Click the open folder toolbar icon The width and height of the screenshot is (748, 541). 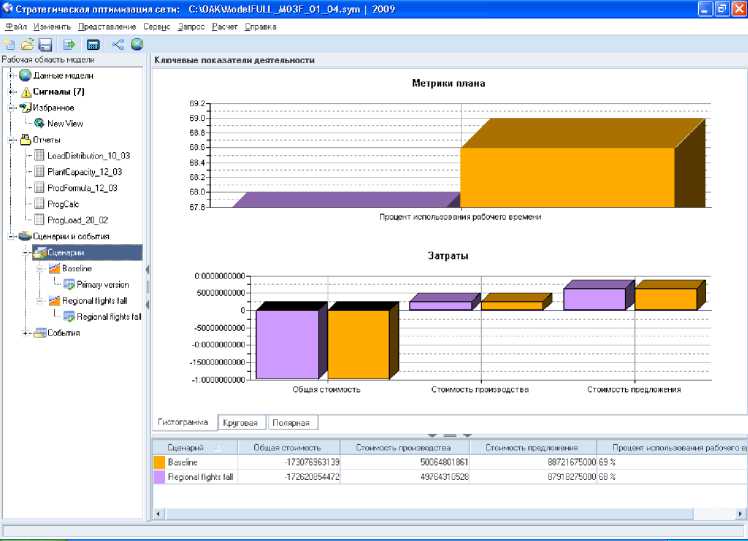click(27, 45)
